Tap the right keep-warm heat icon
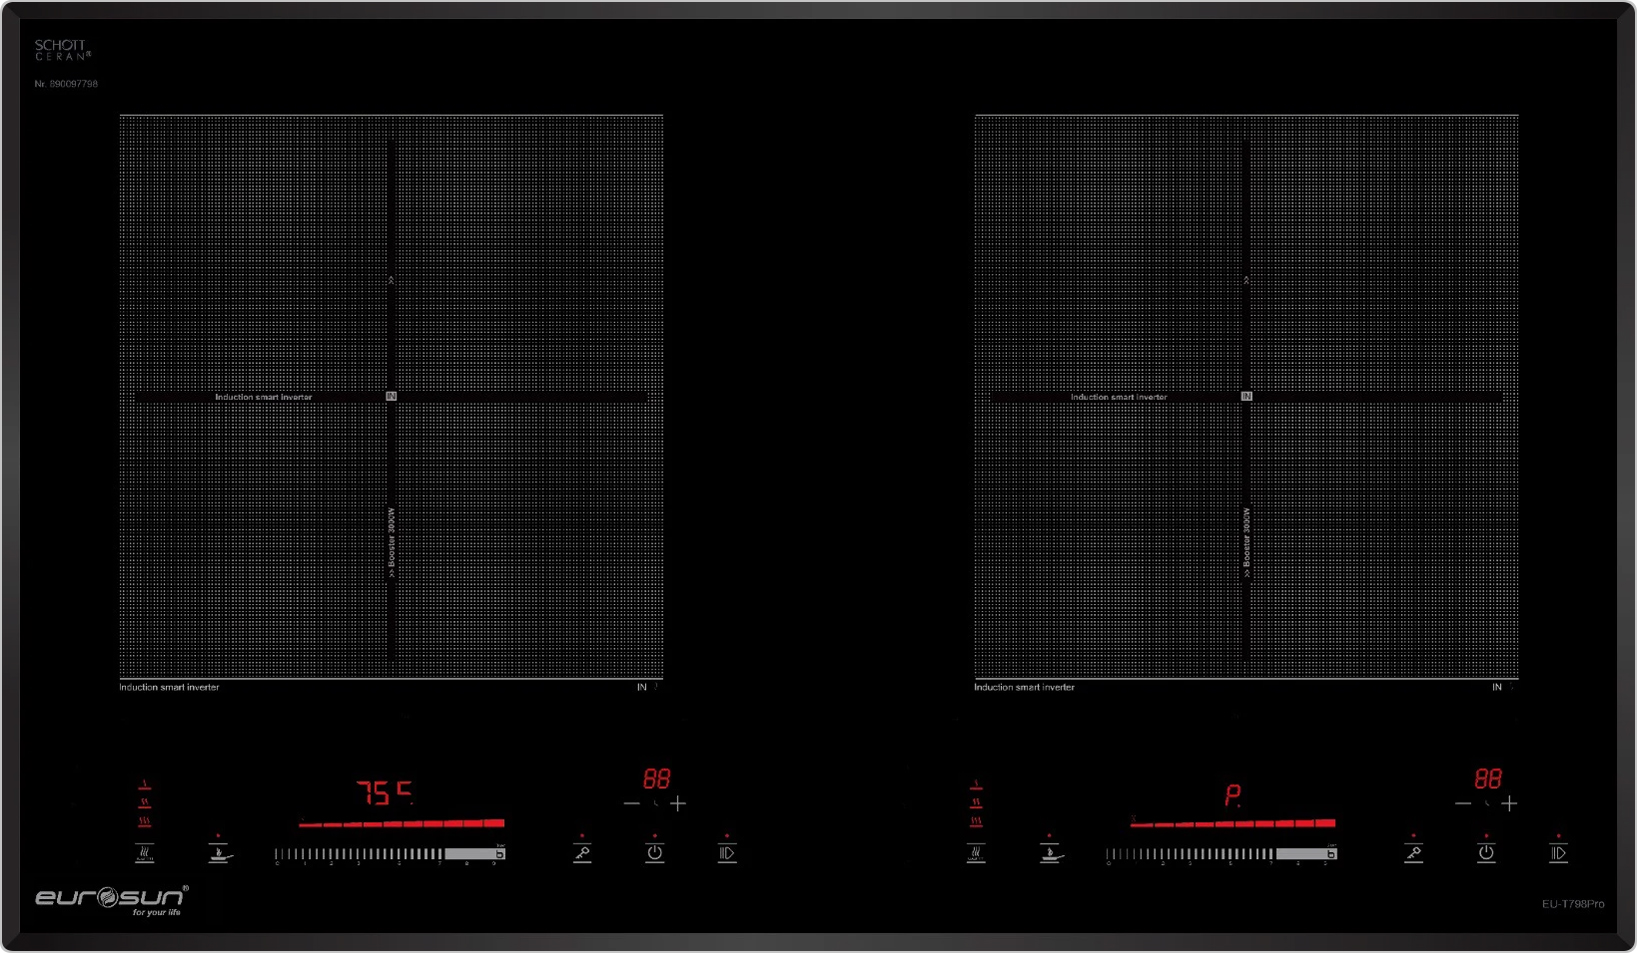This screenshot has height=953, width=1637. pyautogui.click(x=976, y=853)
